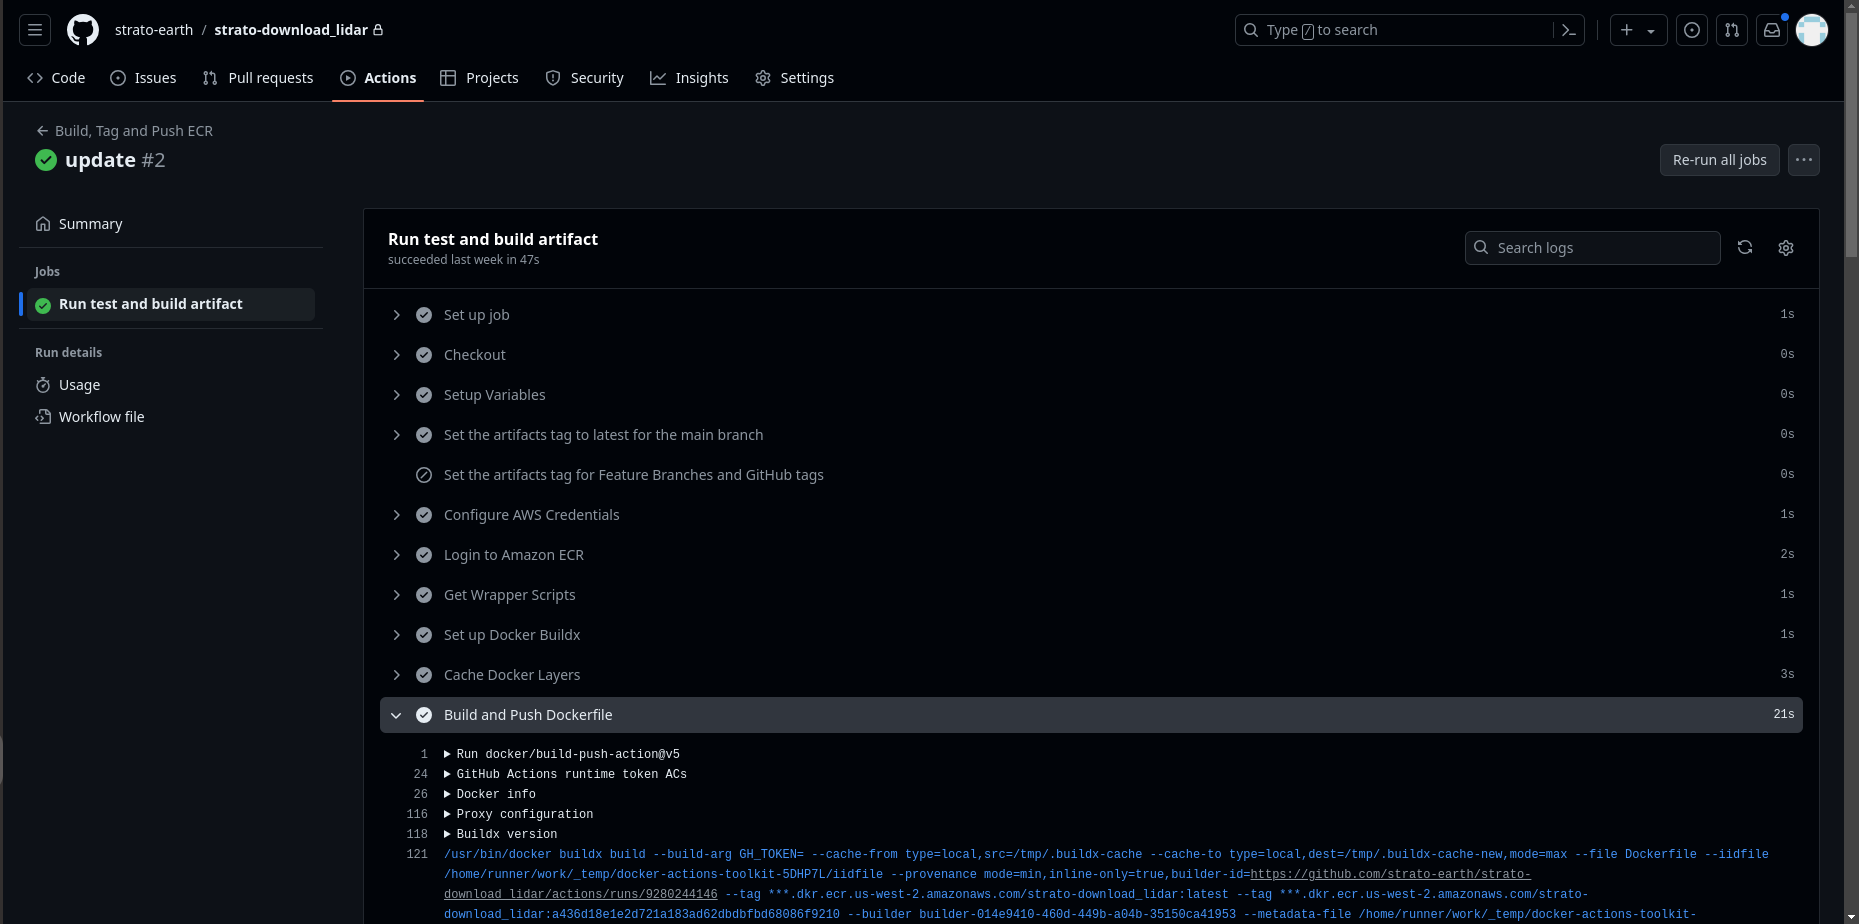
Task: Go back to Build, Tag and Push ECR workflow
Action: [125, 131]
